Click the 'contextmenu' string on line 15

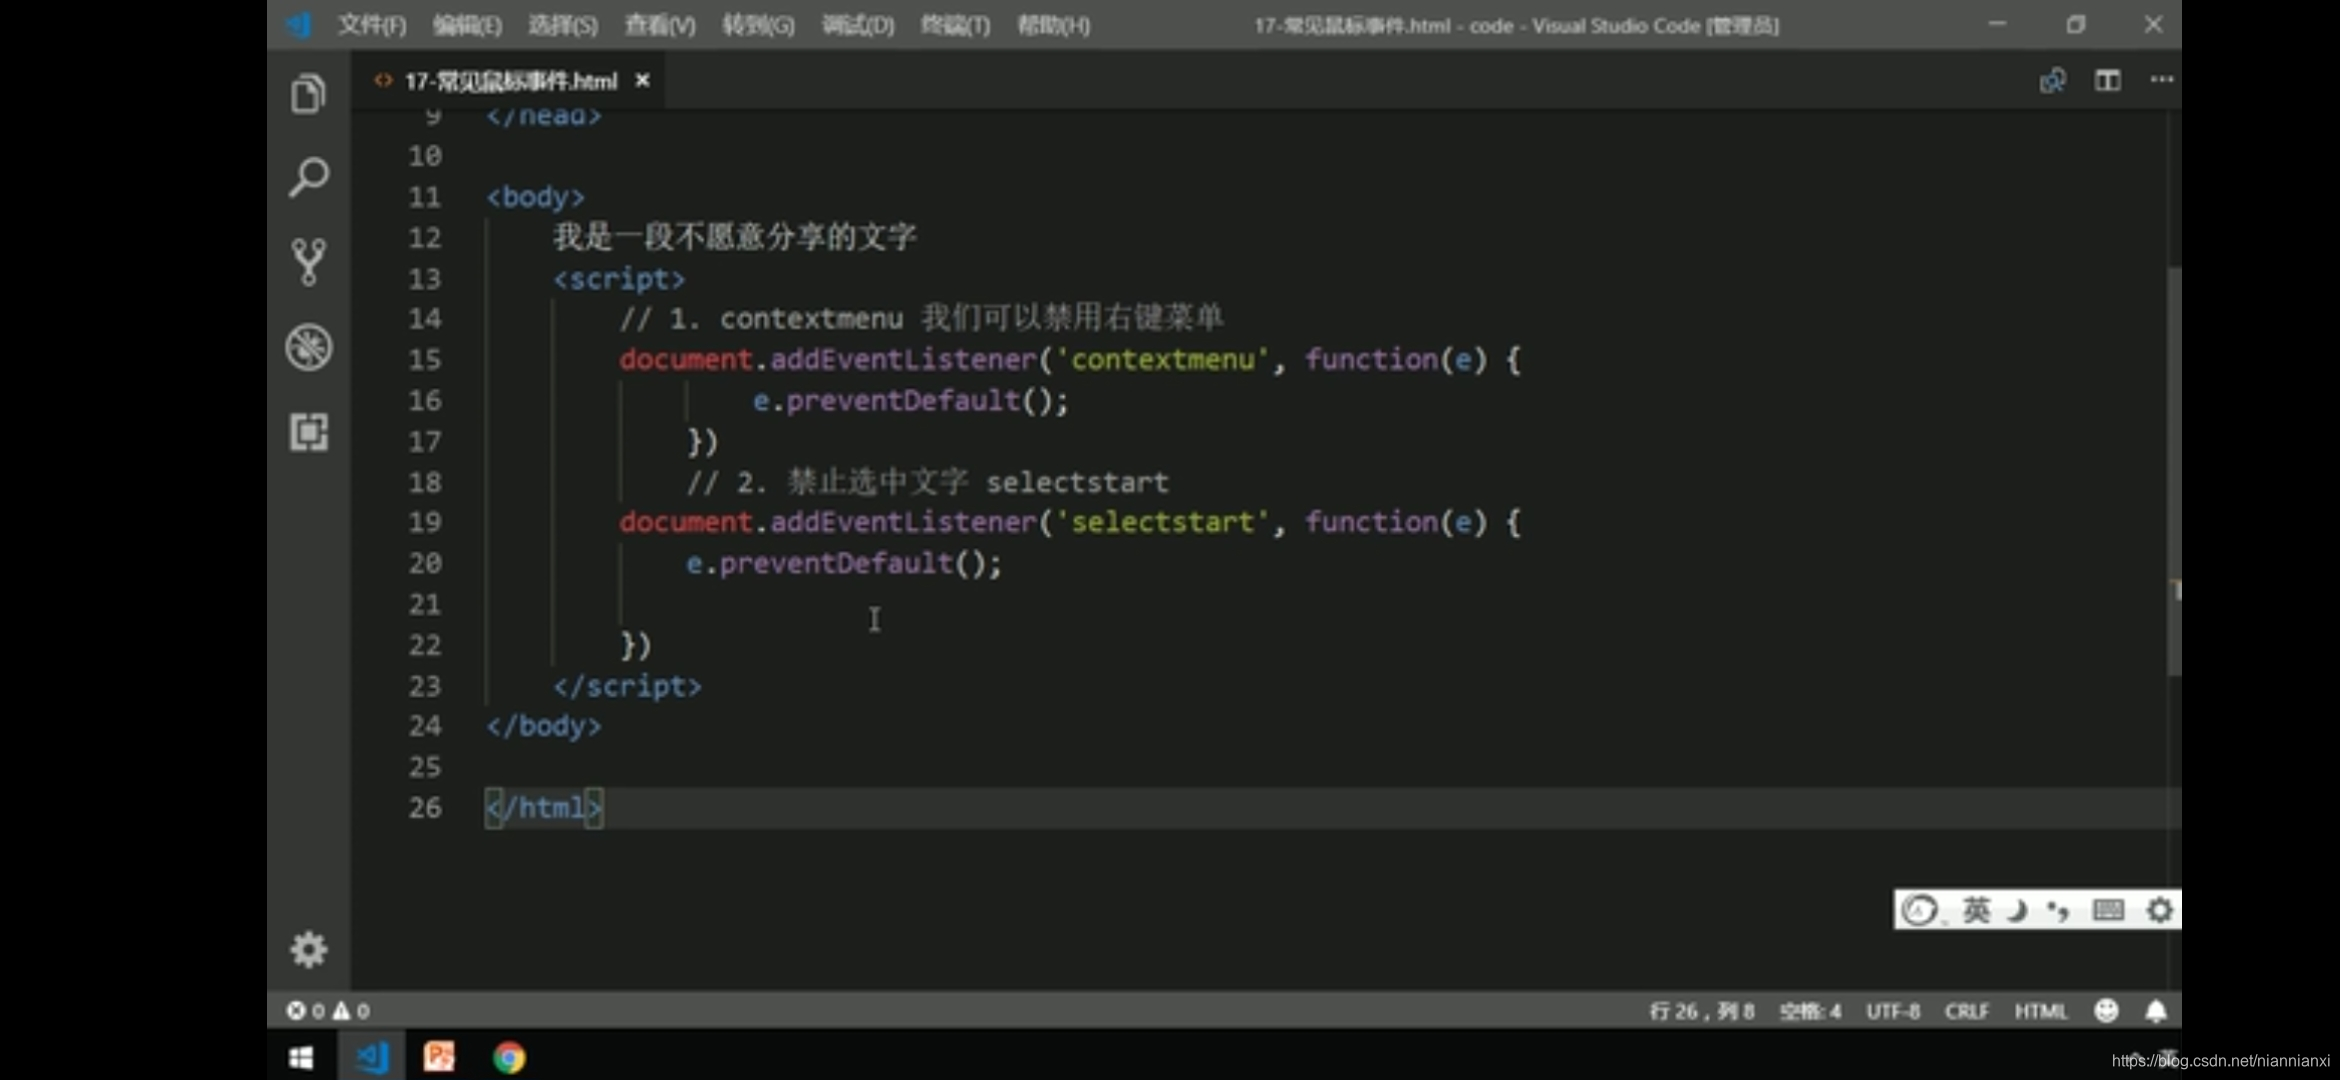point(1162,359)
